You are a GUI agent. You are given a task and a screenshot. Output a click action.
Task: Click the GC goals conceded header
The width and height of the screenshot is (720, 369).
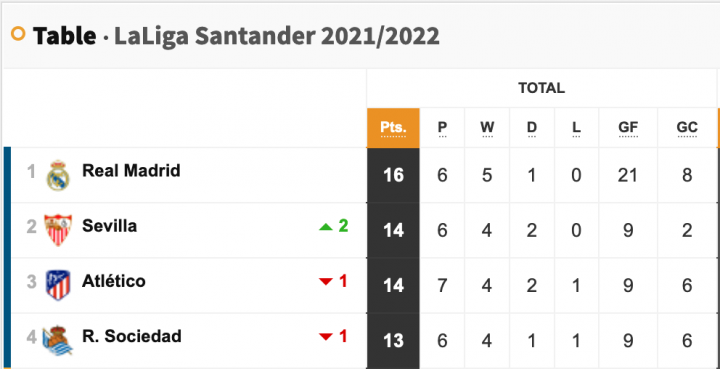[687, 128]
